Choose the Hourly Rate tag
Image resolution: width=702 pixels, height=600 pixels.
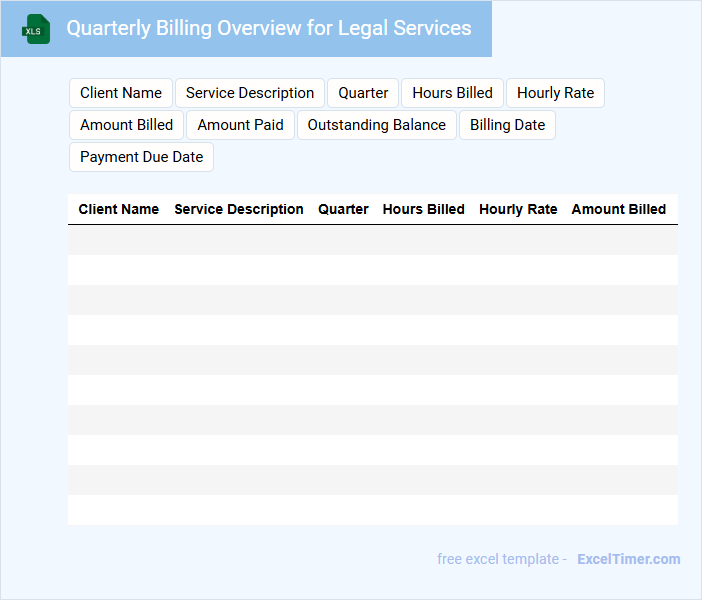tap(555, 93)
